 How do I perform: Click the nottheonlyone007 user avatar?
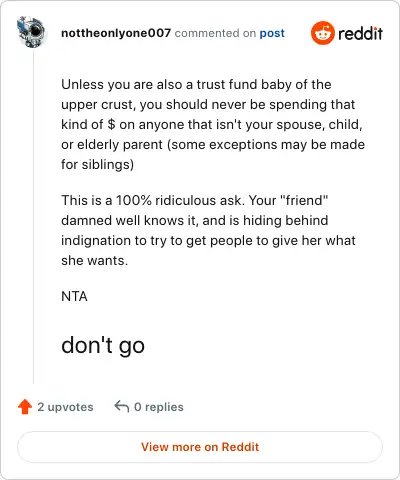[x=32, y=32]
